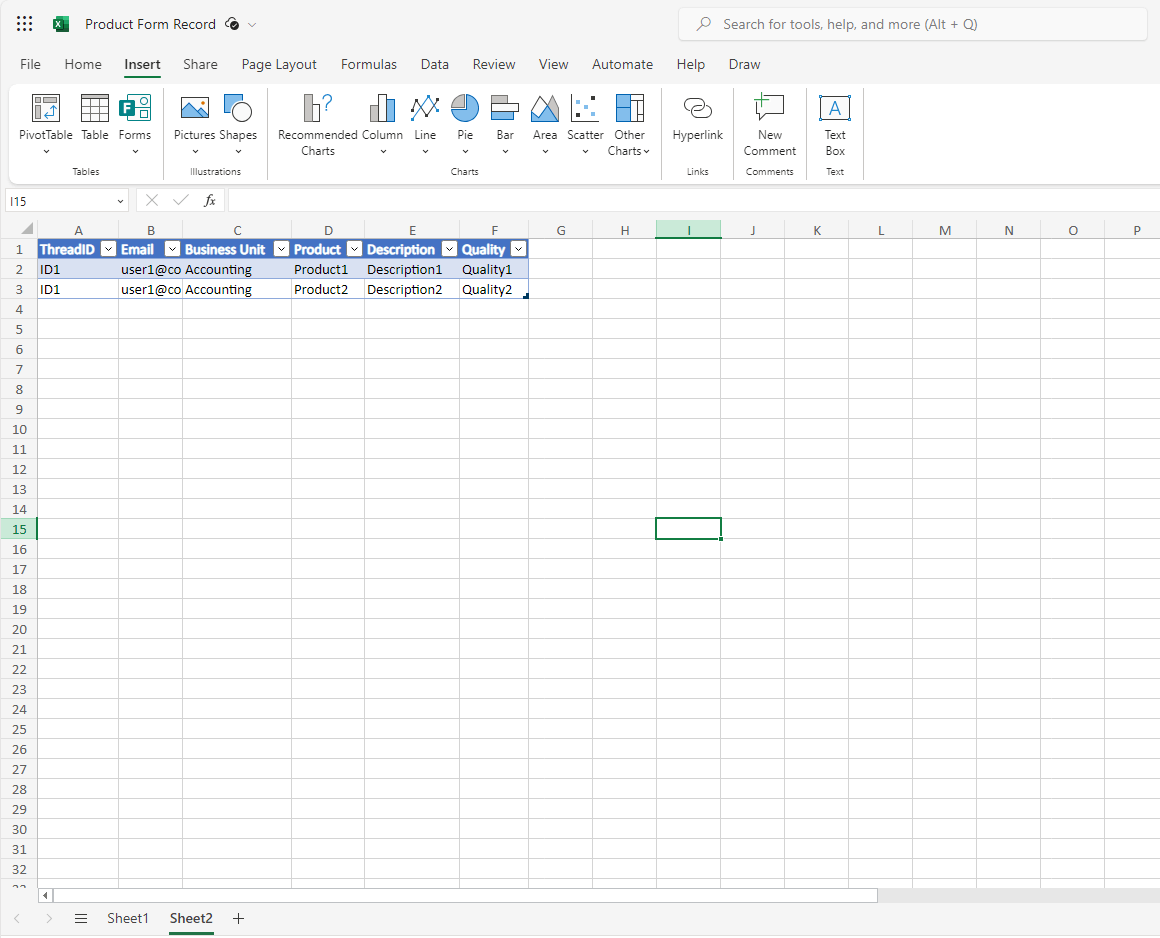Open Recommended Charts
Screen dimensions: 1160x938
point(317,120)
